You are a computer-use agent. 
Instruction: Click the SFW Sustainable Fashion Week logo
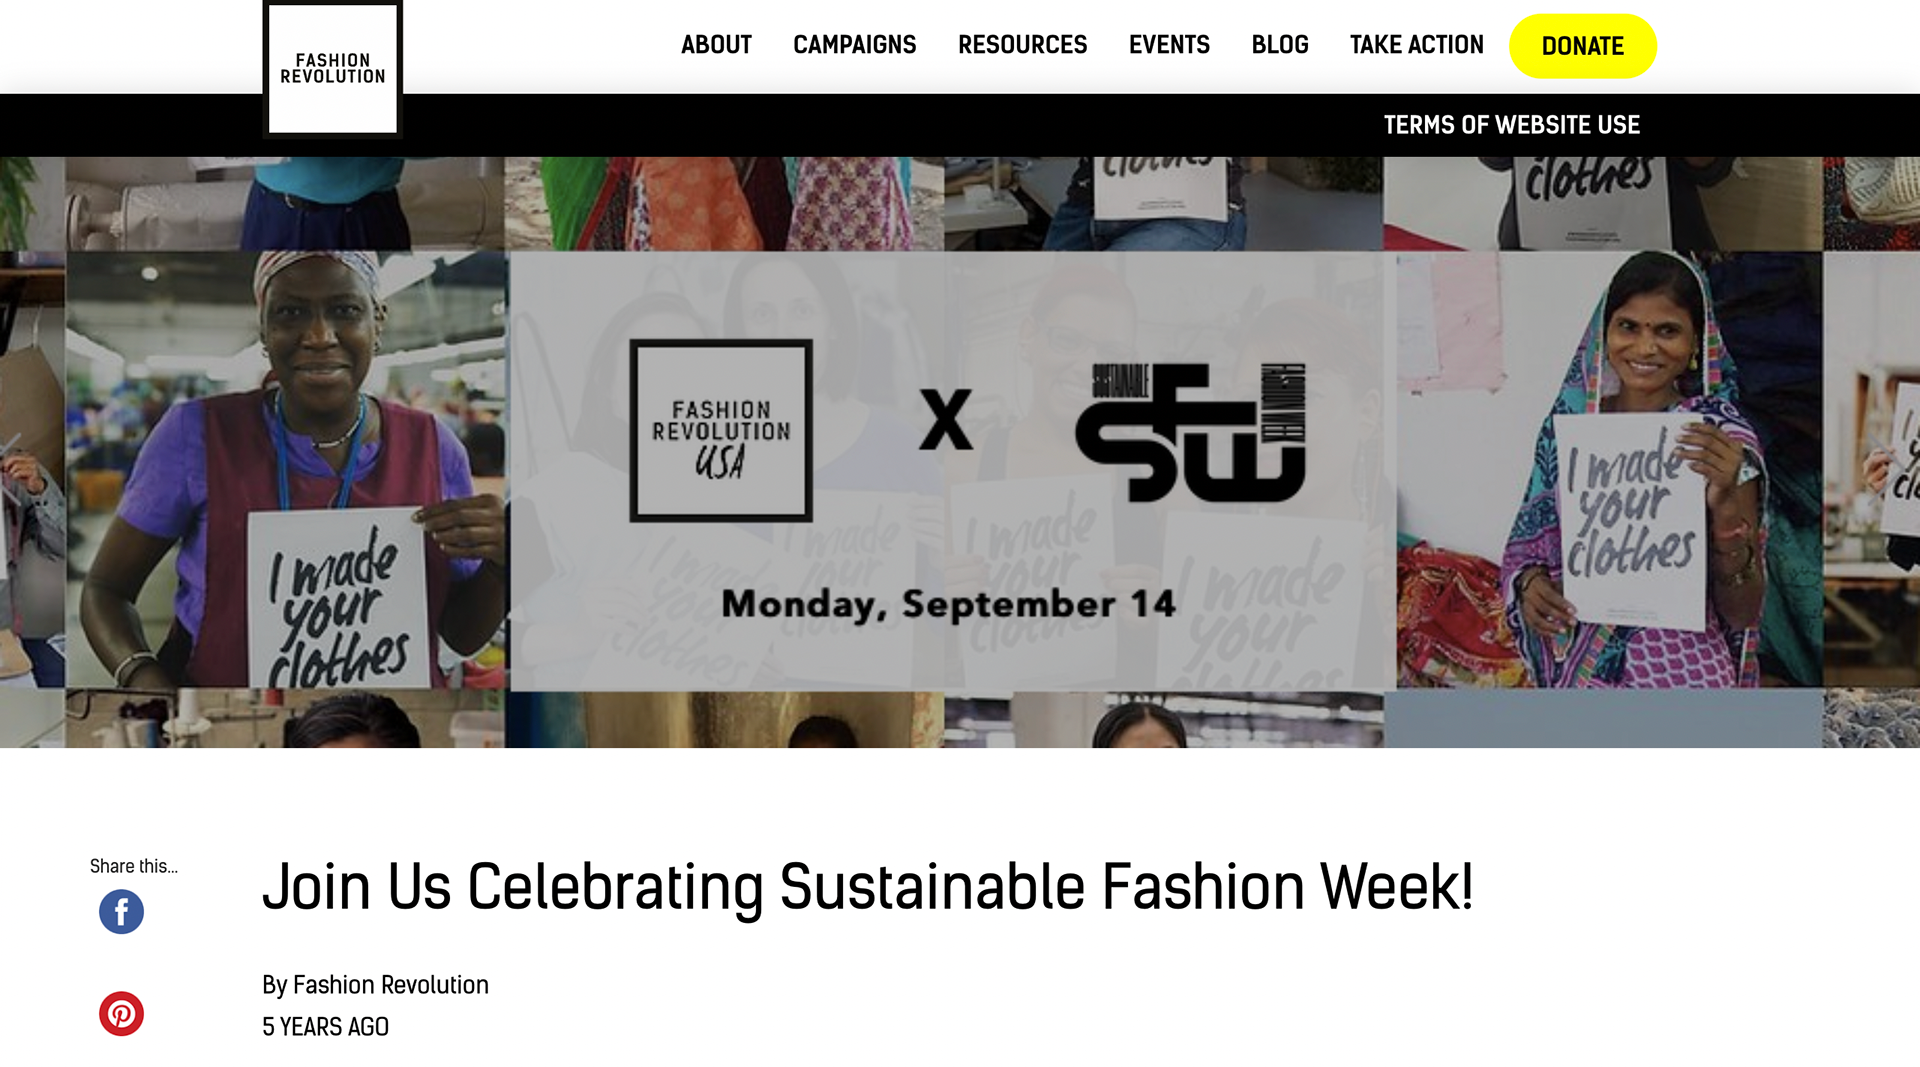[1190, 432]
